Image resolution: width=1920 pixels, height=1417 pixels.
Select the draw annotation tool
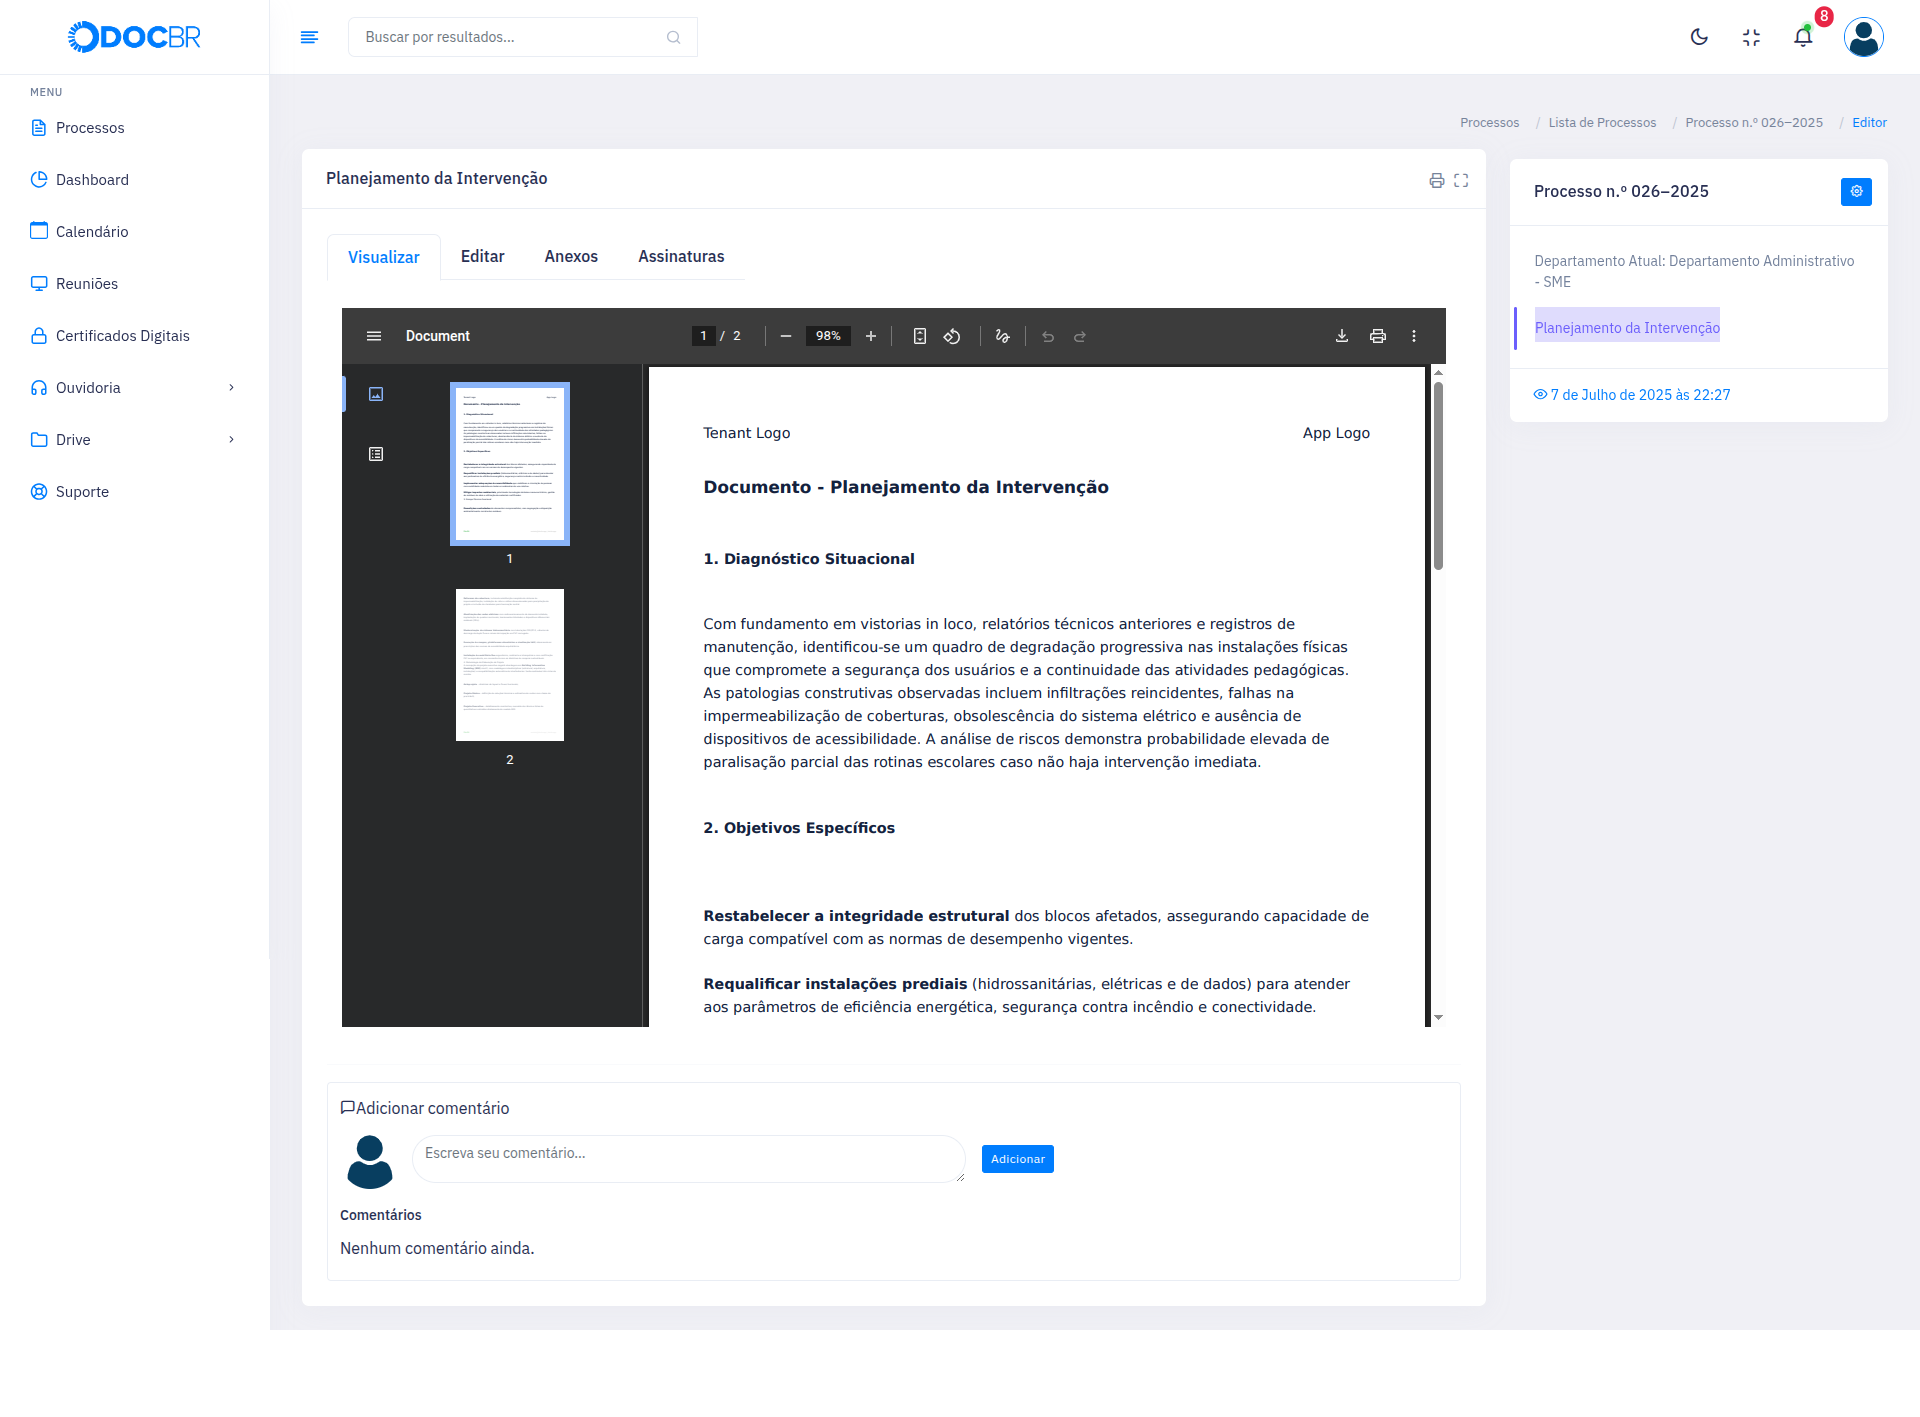[x=1002, y=336]
